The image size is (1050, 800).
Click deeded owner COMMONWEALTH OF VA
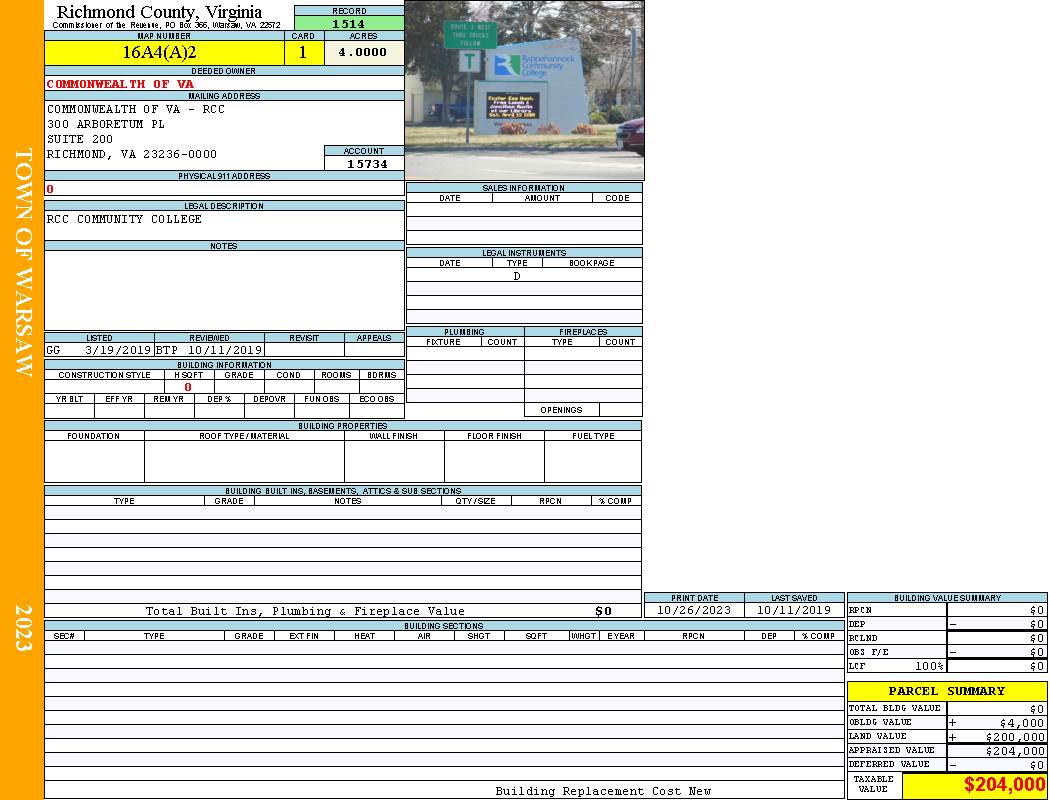click(120, 84)
